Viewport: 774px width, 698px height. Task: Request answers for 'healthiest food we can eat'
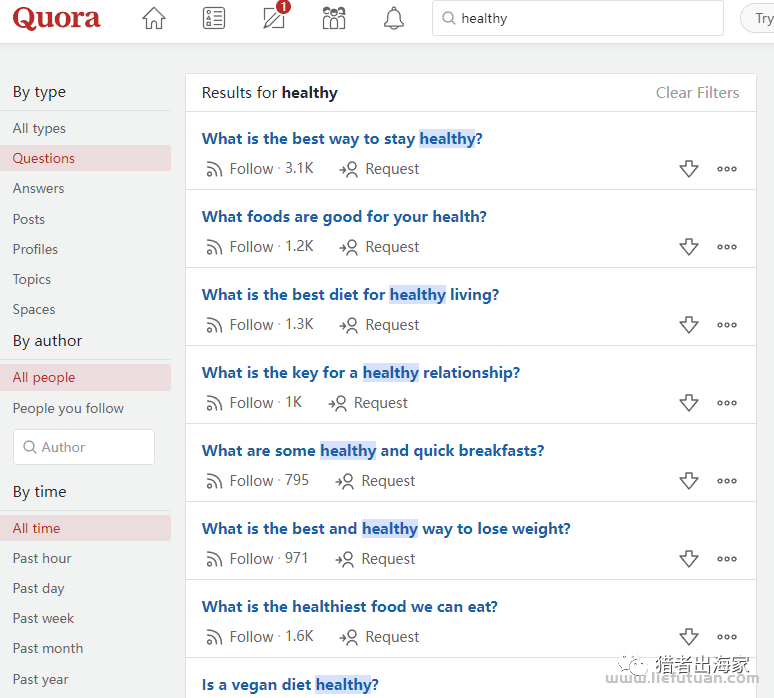click(x=379, y=637)
